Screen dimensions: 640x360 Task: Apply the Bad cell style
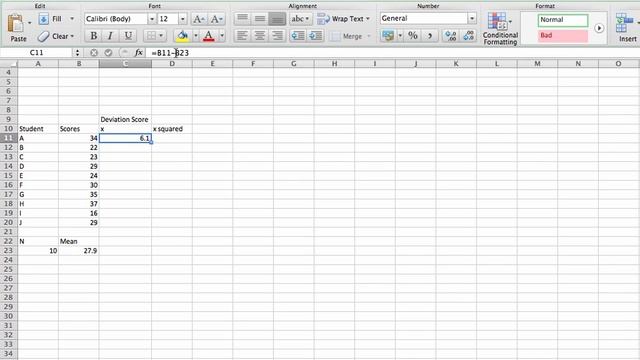[x=563, y=36]
